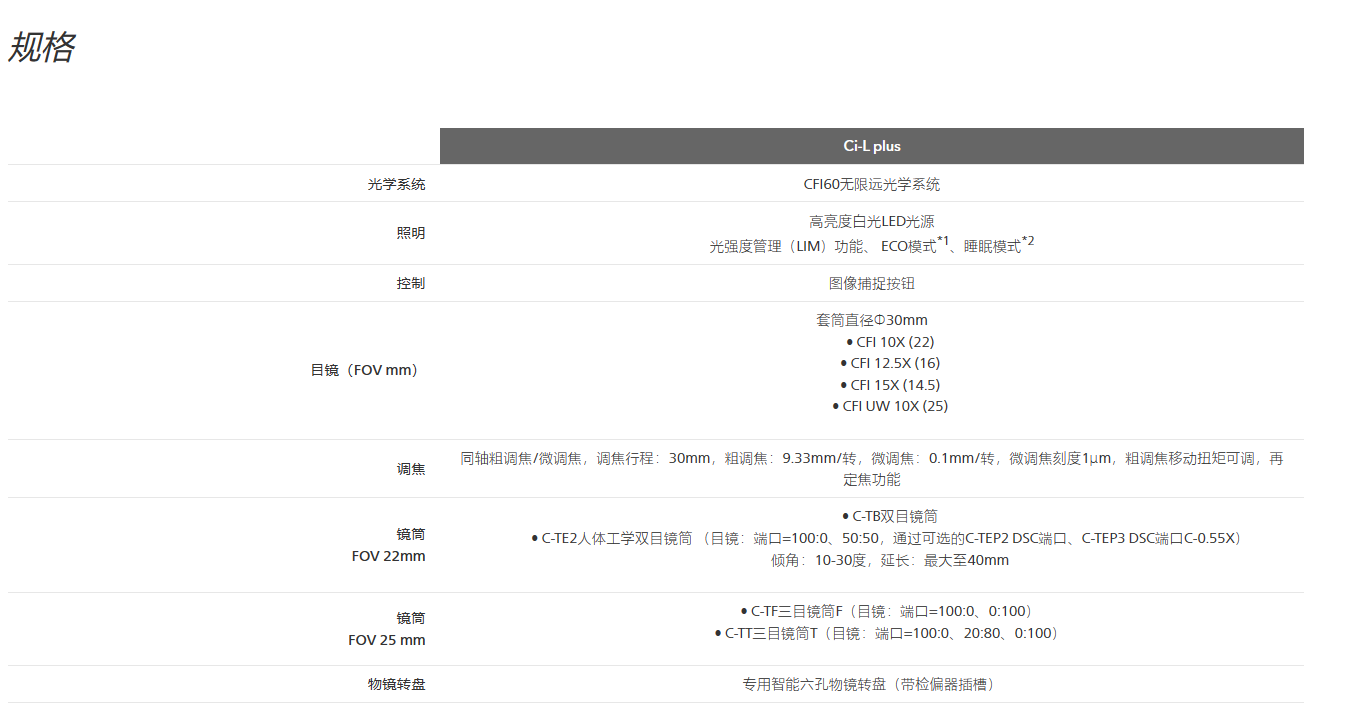Image resolution: width=1346 pixels, height=706 pixels.
Task: Click the '物镜转盘' row label
Action: tap(396, 685)
